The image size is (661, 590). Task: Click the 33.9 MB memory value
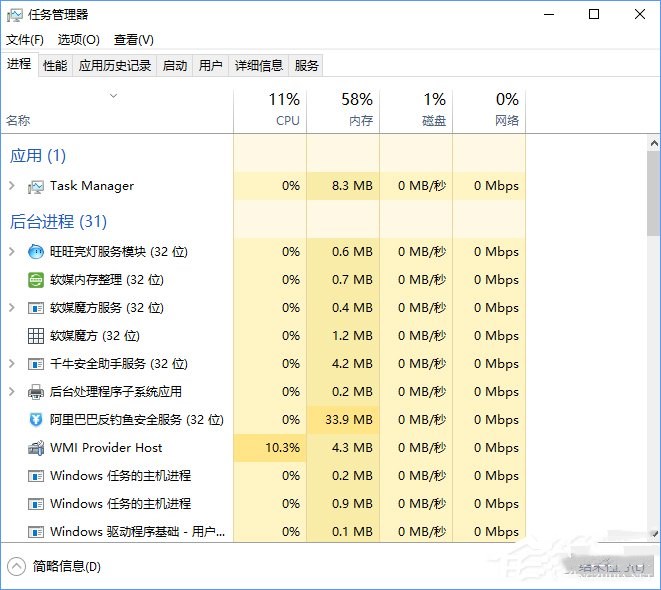click(x=349, y=420)
